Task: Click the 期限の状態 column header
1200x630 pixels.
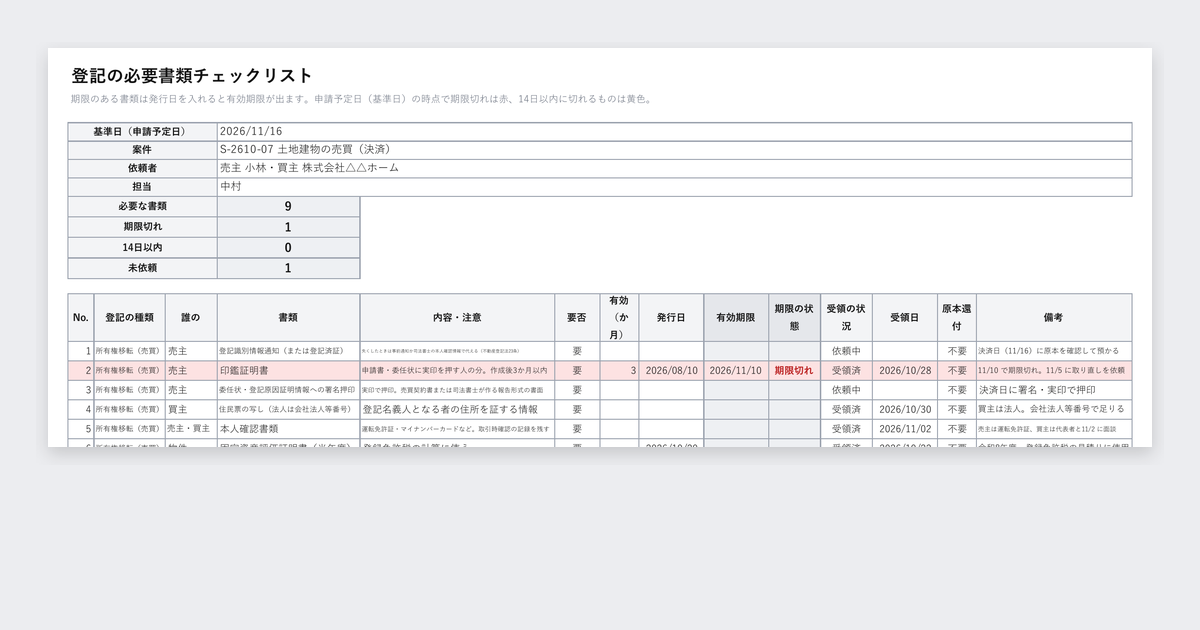Action: tap(794, 317)
